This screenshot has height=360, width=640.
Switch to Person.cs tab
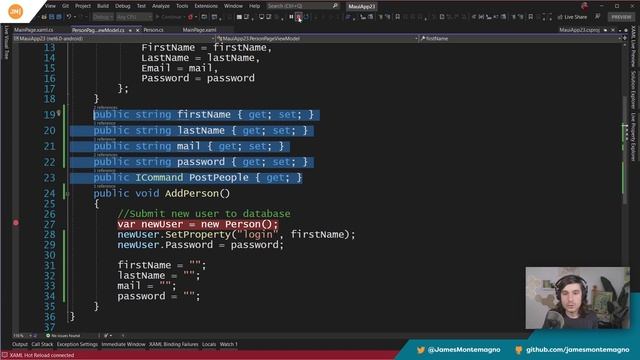(x=153, y=30)
